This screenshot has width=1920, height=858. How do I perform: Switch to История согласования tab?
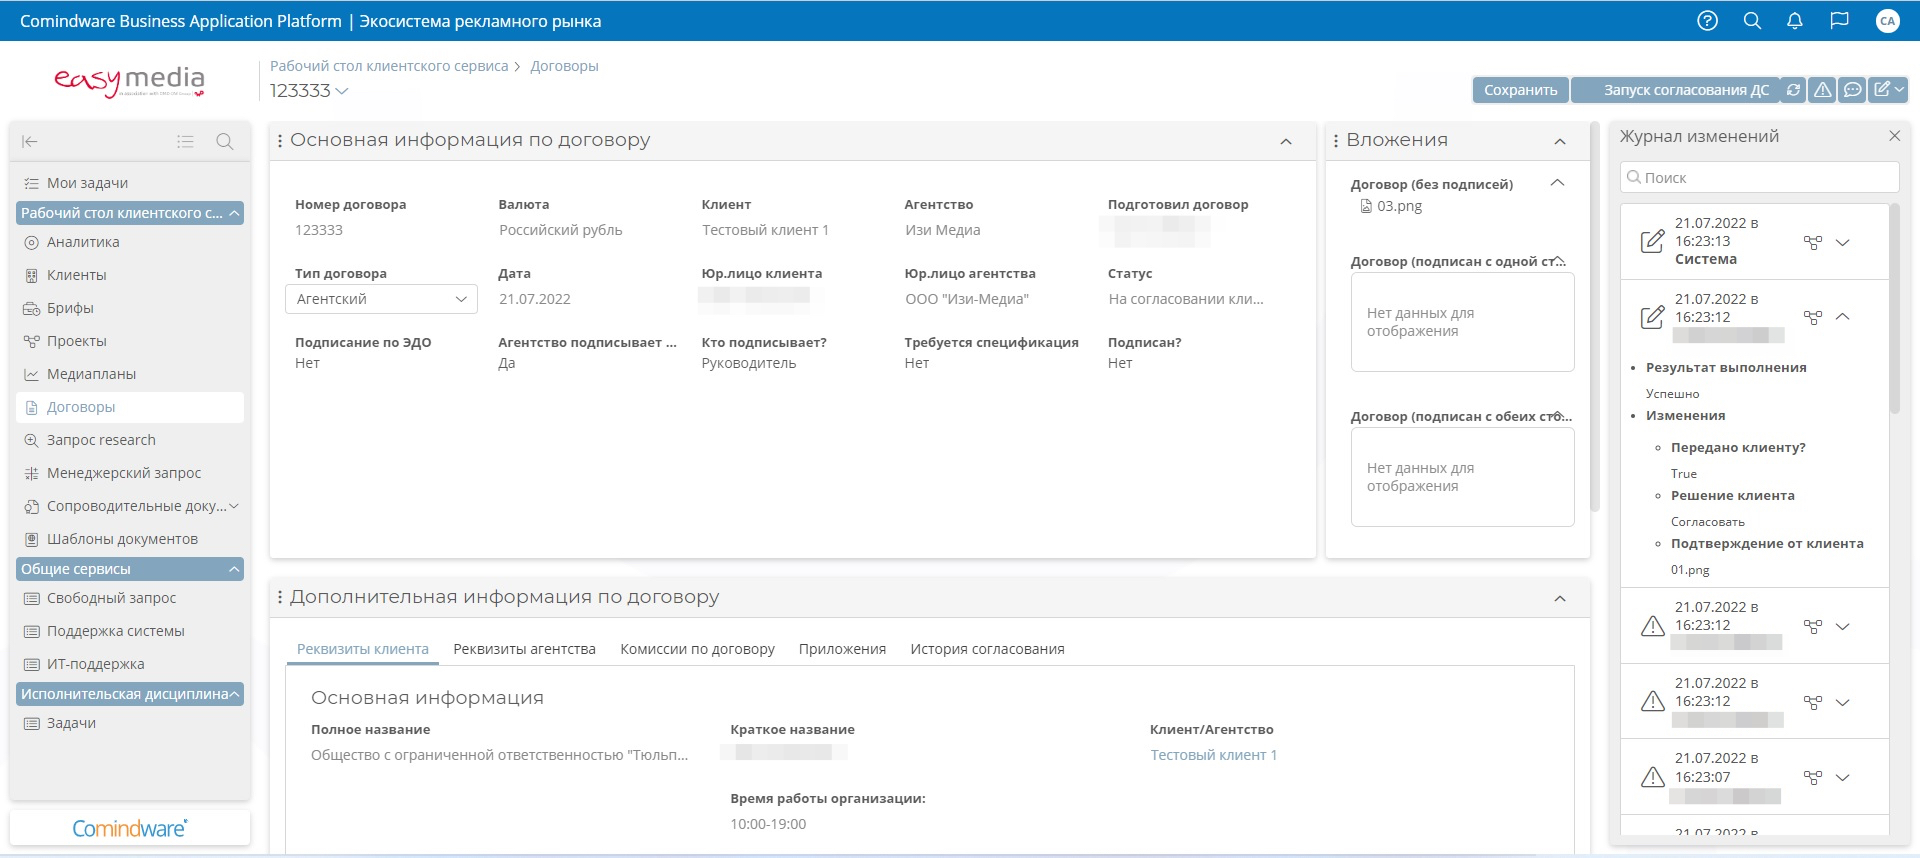click(987, 649)
